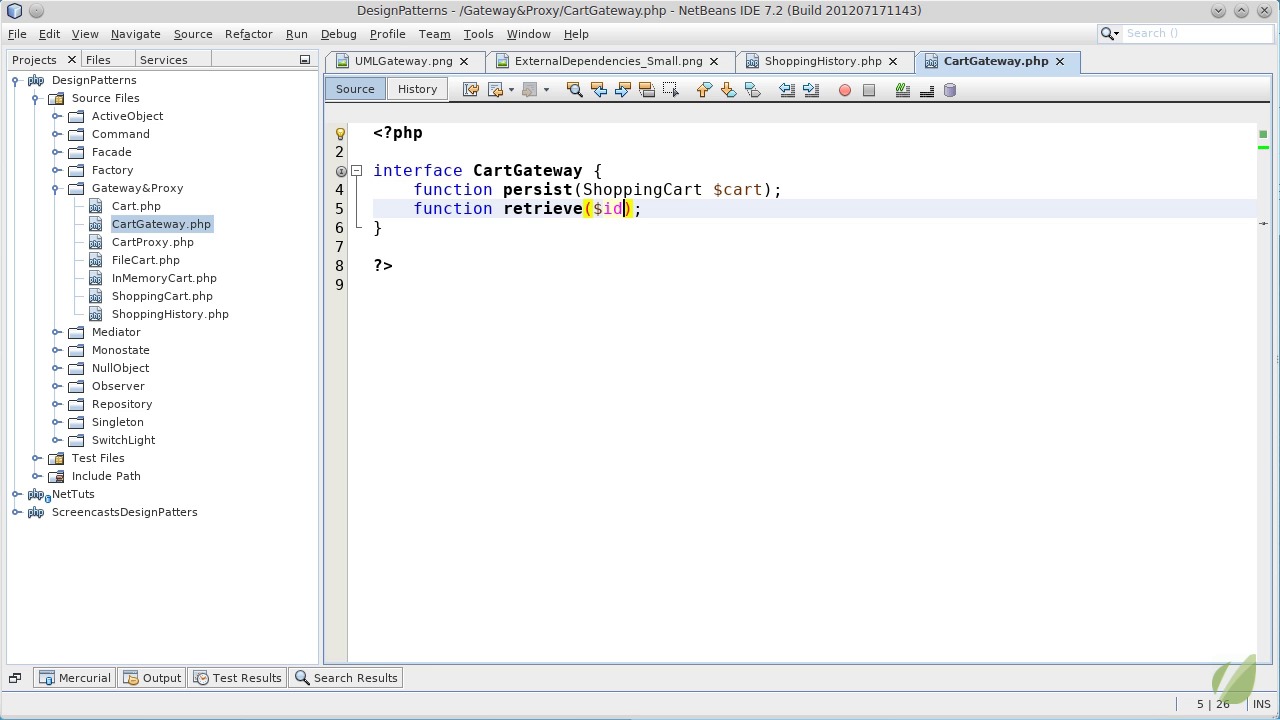Switch to History view button

tap(417, 89)
